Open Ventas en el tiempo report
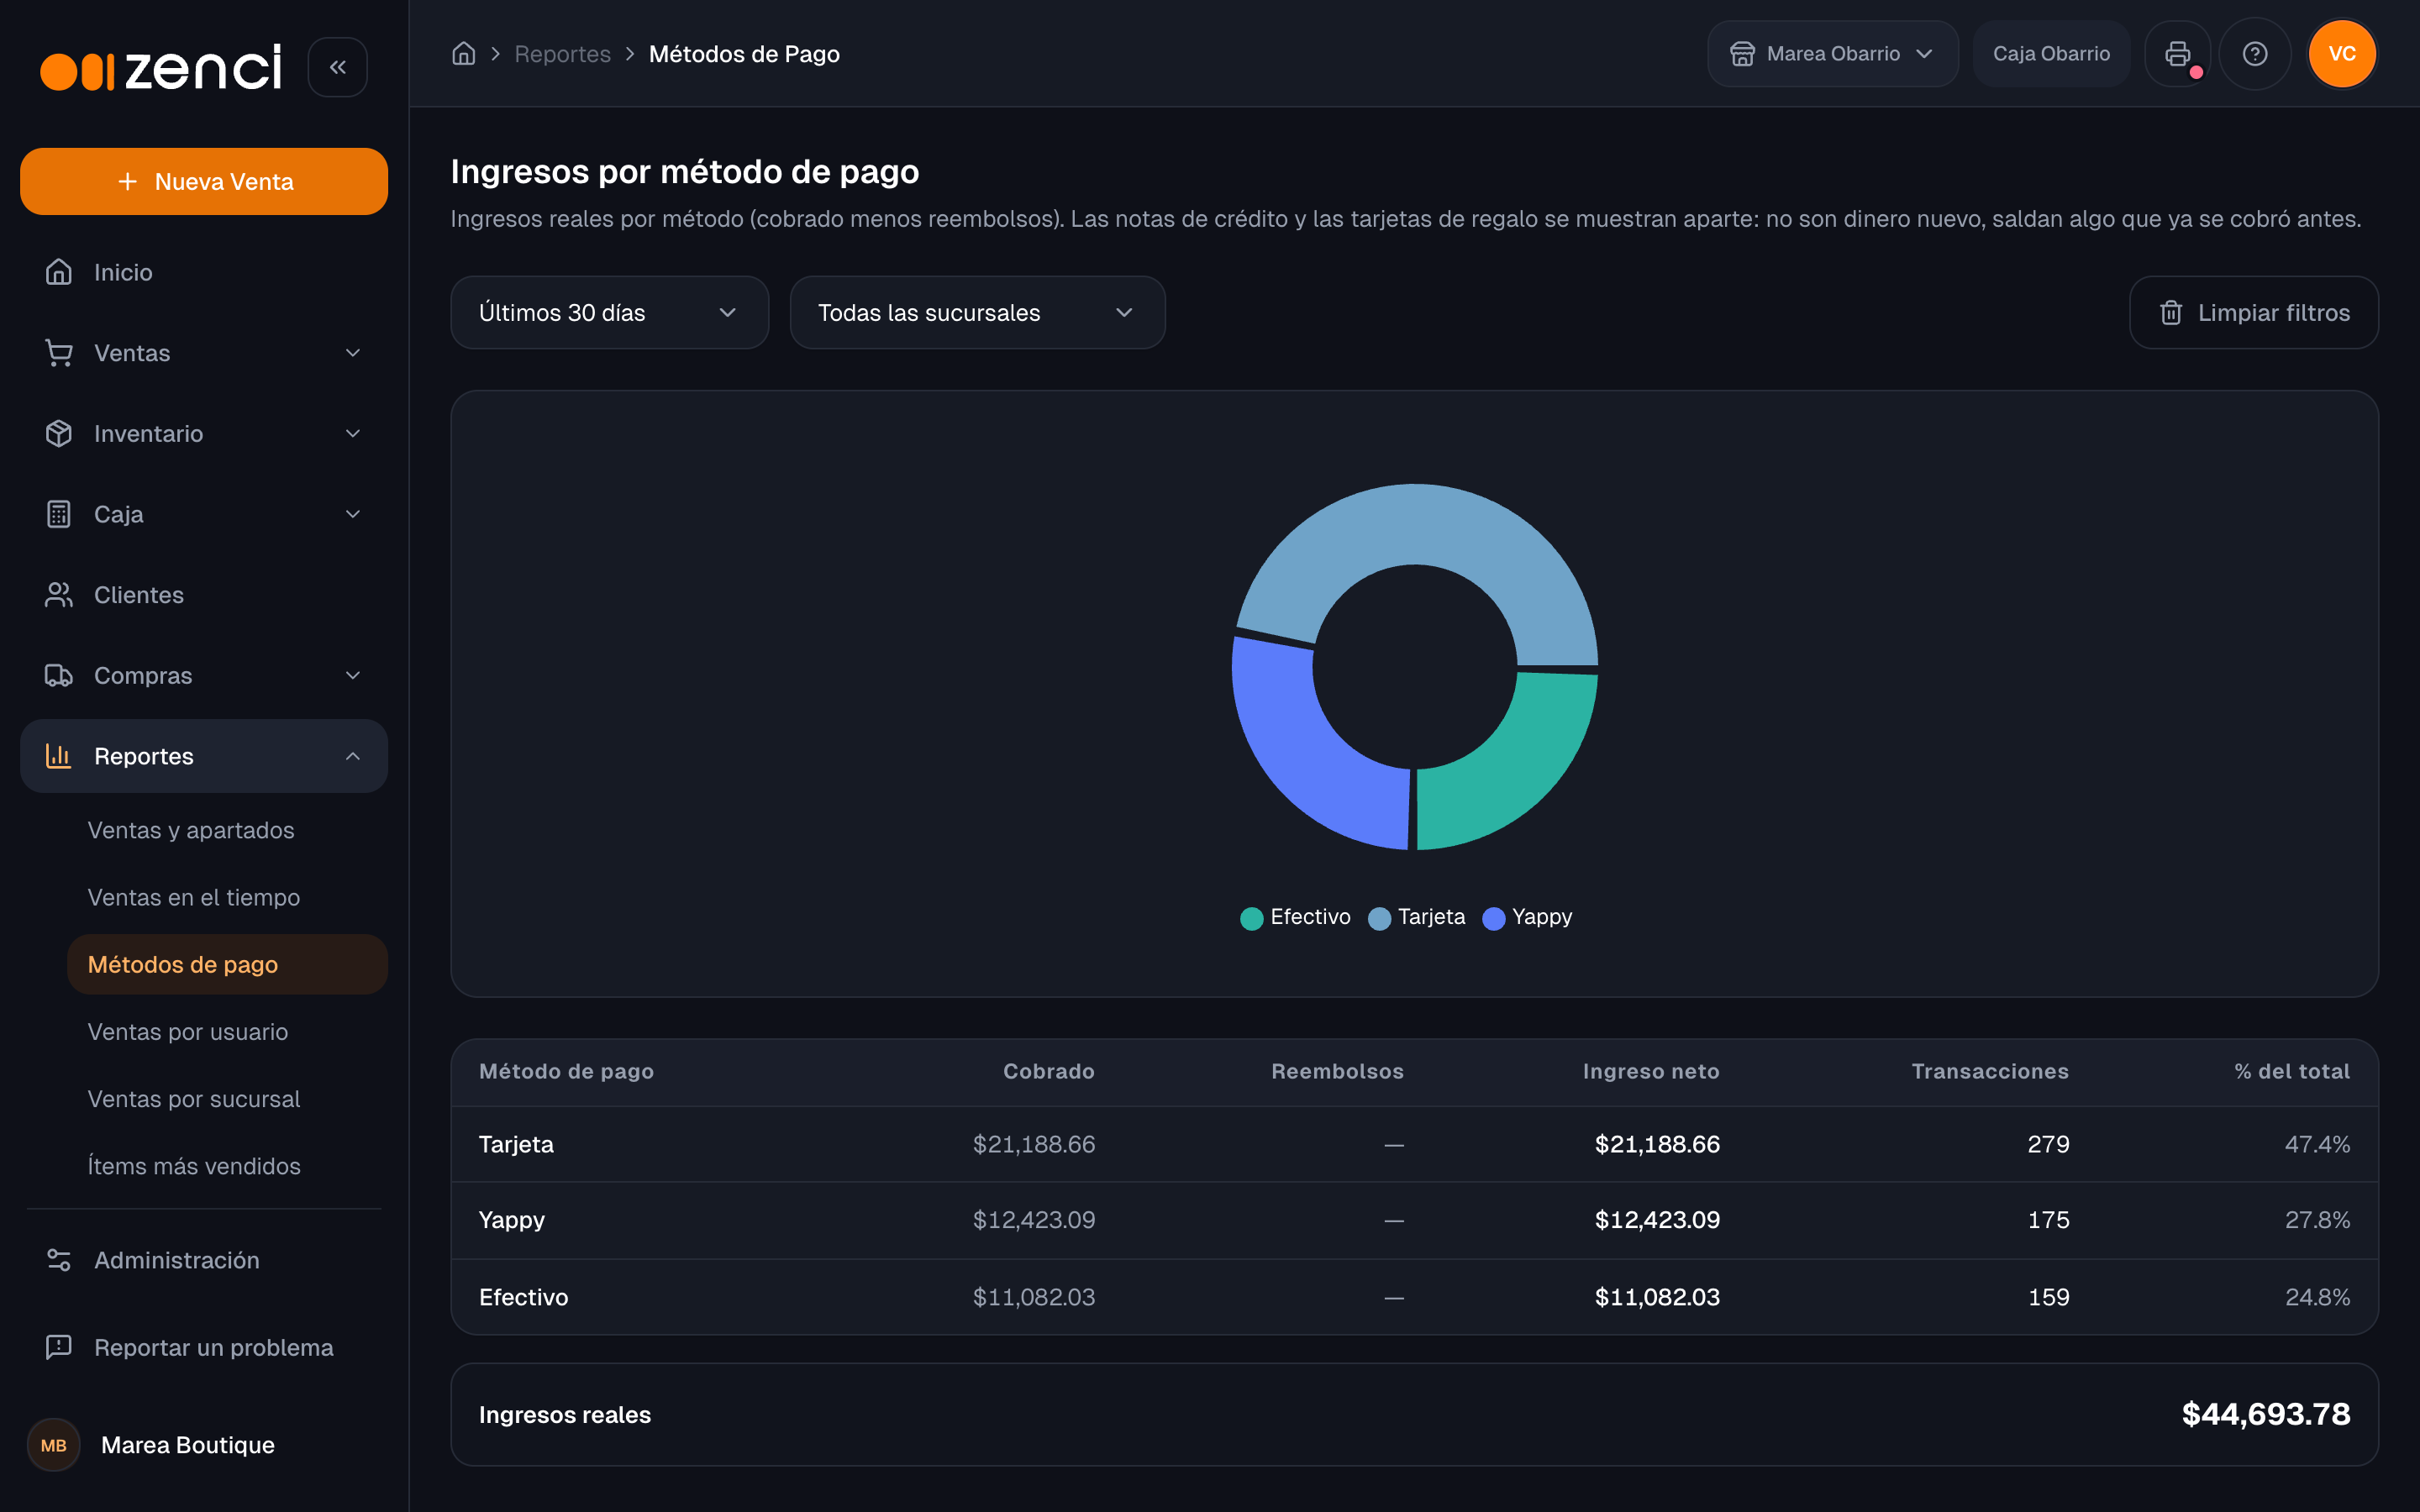The image size is (2420, 1512). click(x=194, y=897)
